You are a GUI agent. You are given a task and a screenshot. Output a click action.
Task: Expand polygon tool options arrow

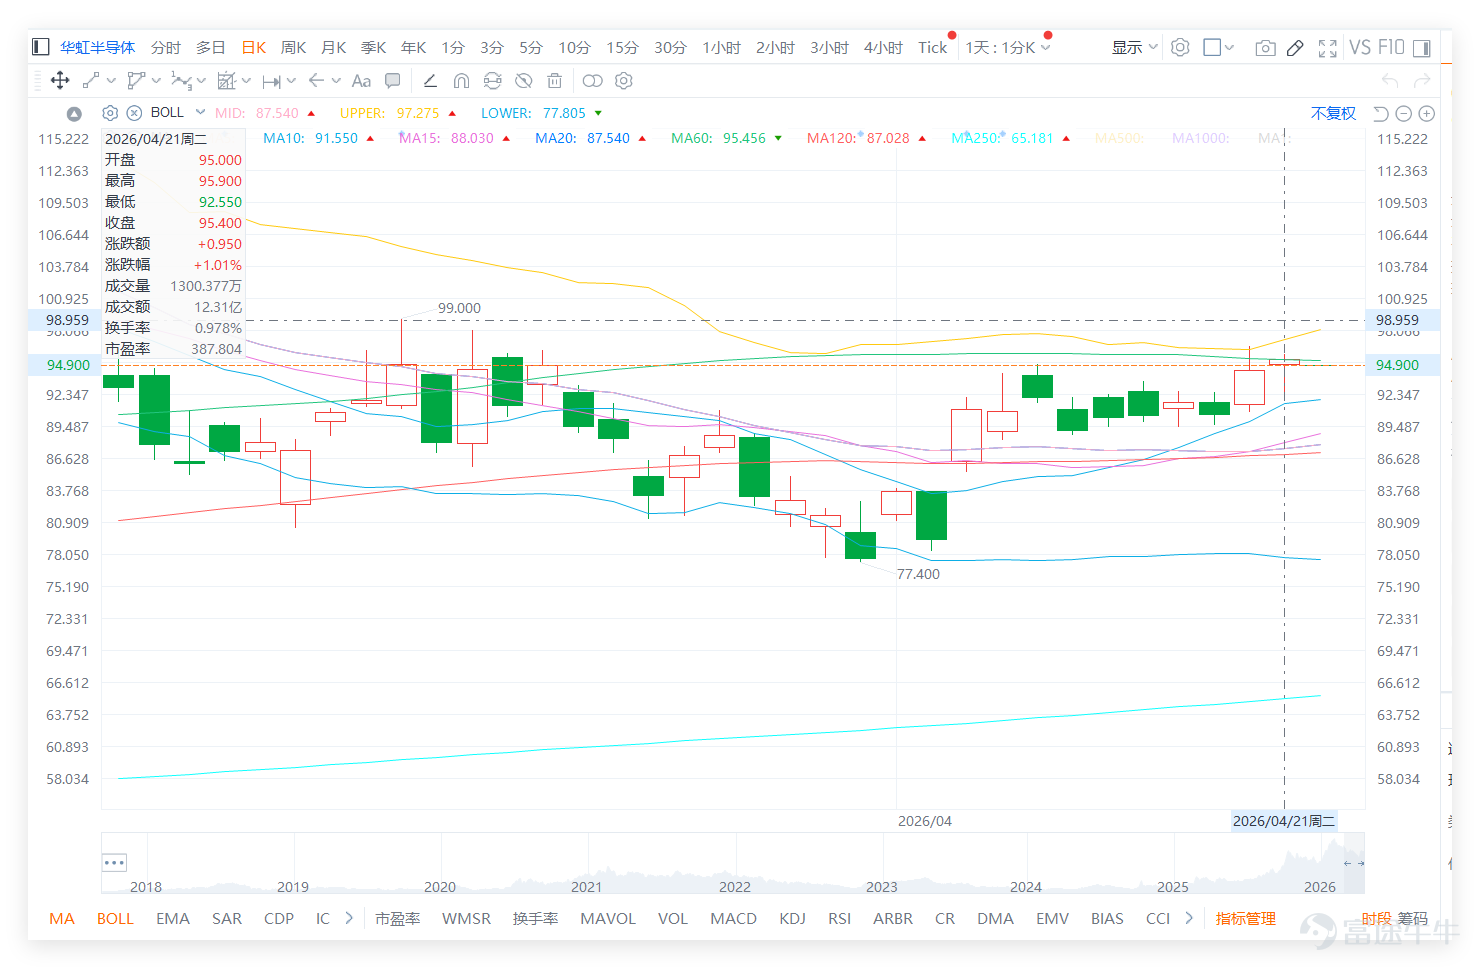[156, 81]
